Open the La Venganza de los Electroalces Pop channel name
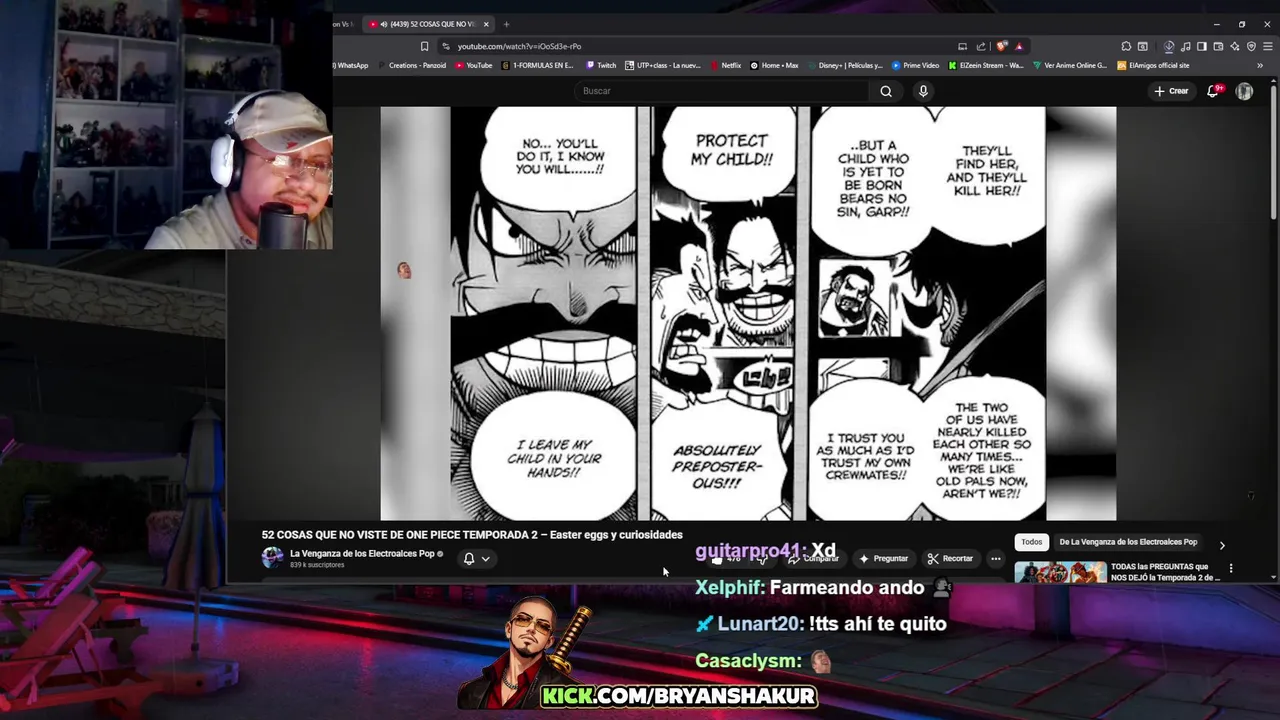Viewport: 1280px width, 720px height. 362,553
